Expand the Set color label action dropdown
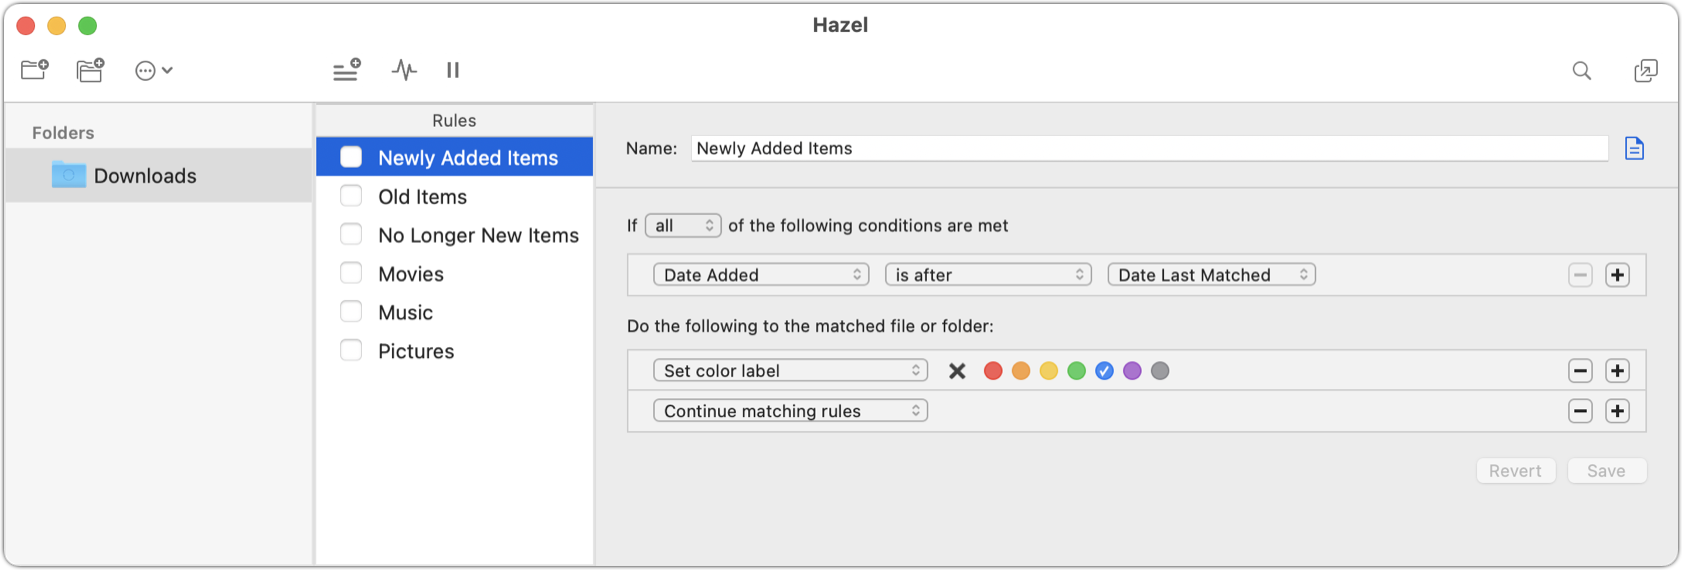 [790, 371]
